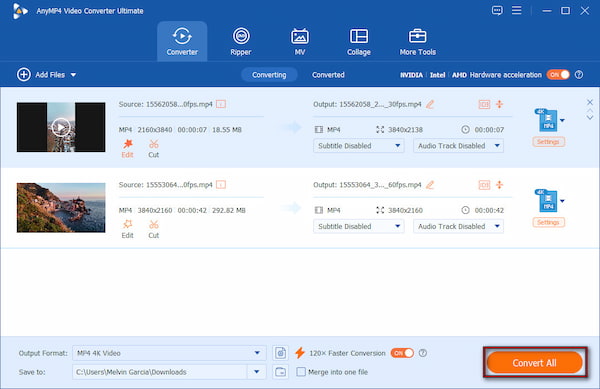Open Audio Track Disabled dropdown for 15562058
The height and width of the screenshot is (389, 600).
click(x=458, y=146)
